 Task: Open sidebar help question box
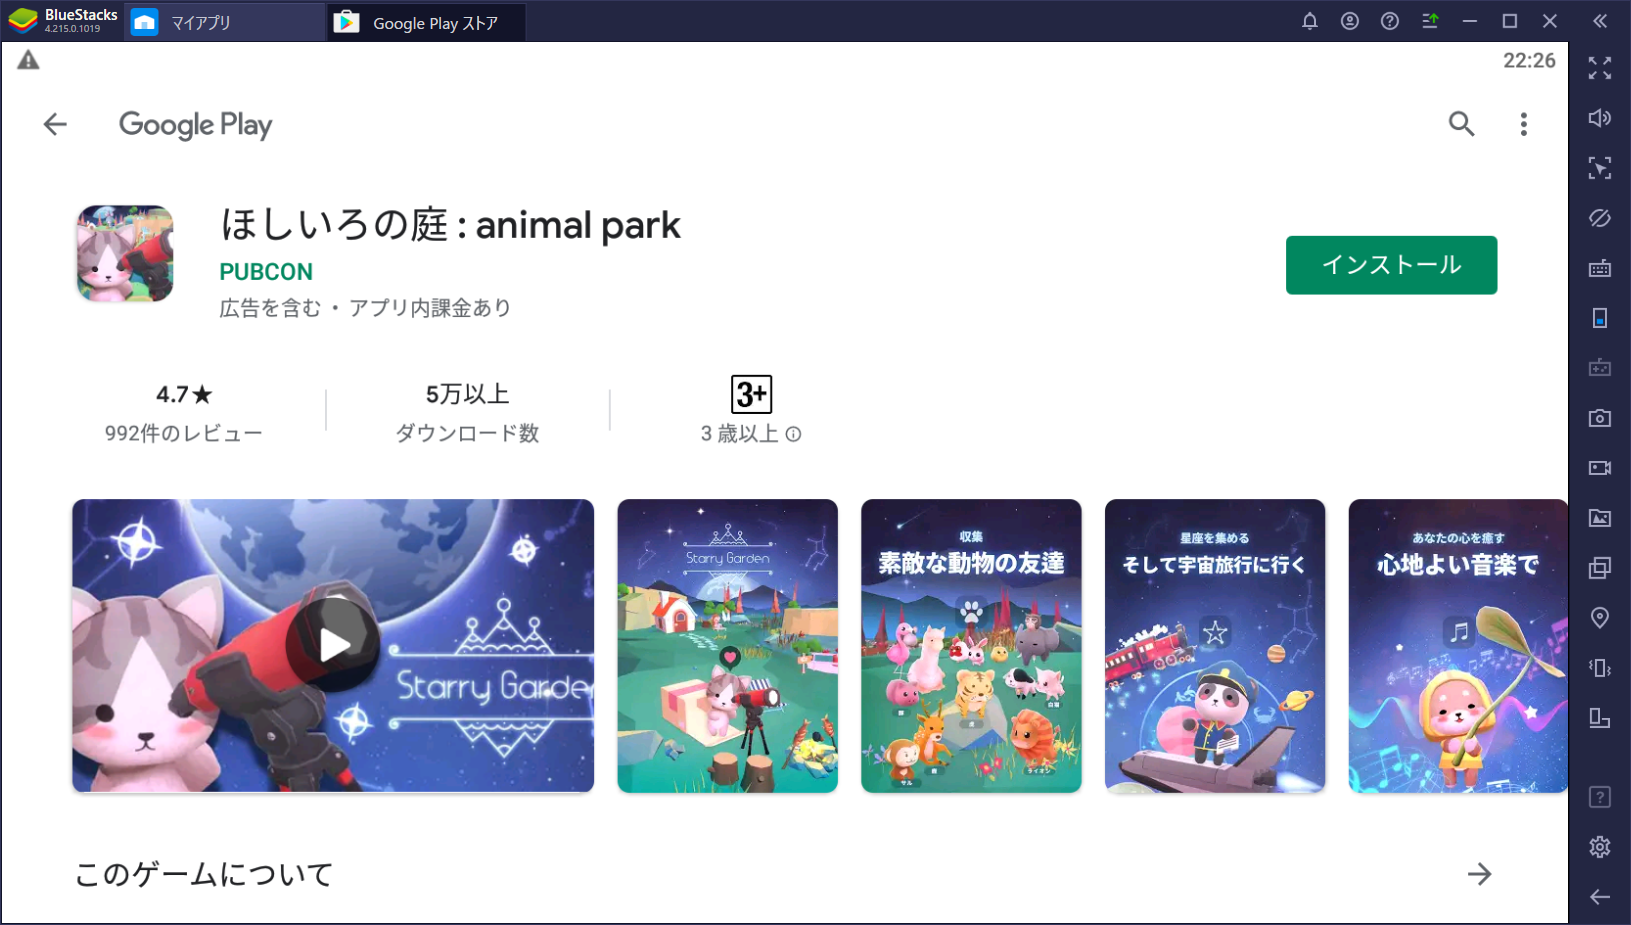pos(1600,797)
